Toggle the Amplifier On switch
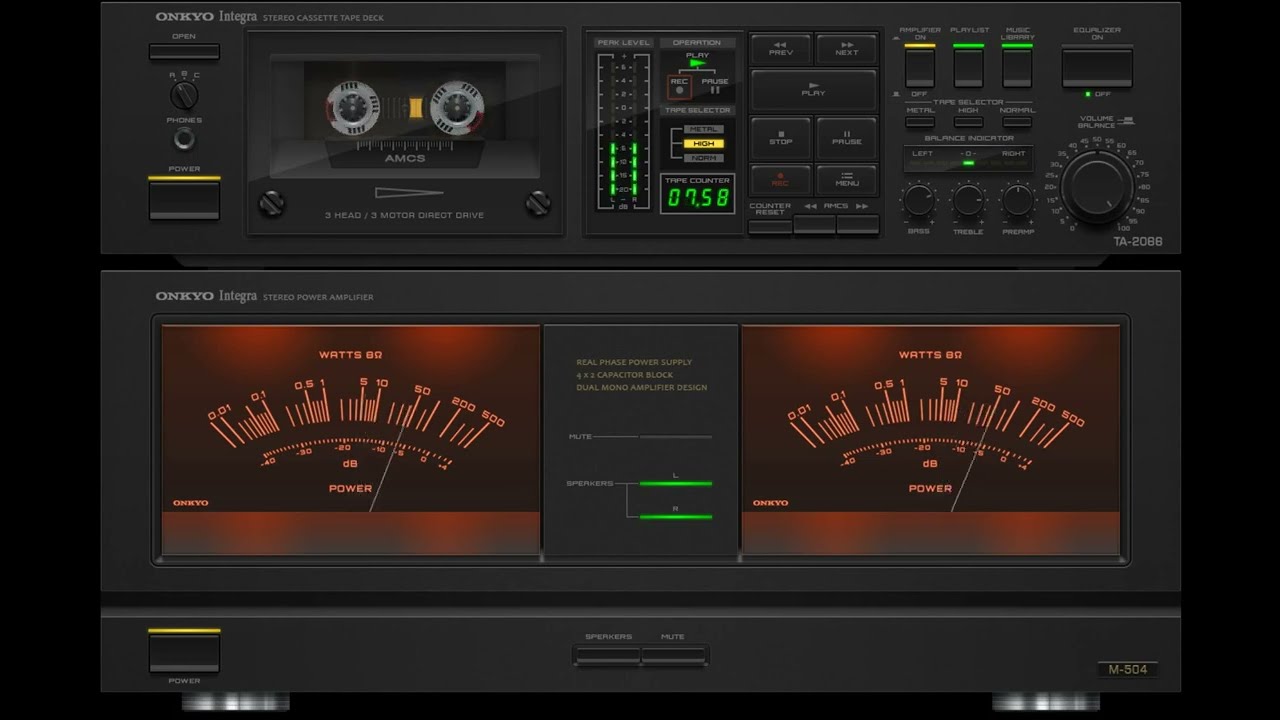 919,68
